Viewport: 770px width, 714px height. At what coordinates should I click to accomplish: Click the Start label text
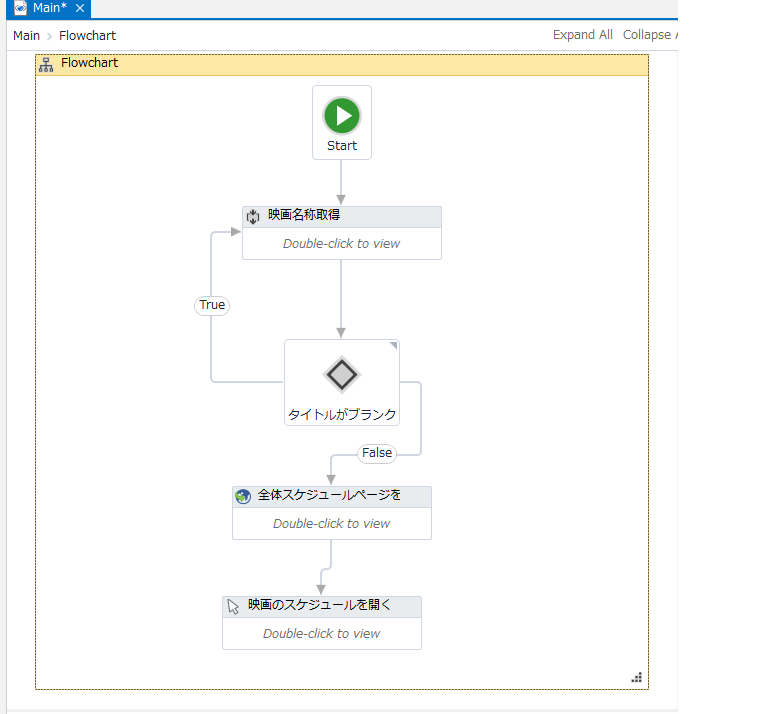click(x=342, y=146)
